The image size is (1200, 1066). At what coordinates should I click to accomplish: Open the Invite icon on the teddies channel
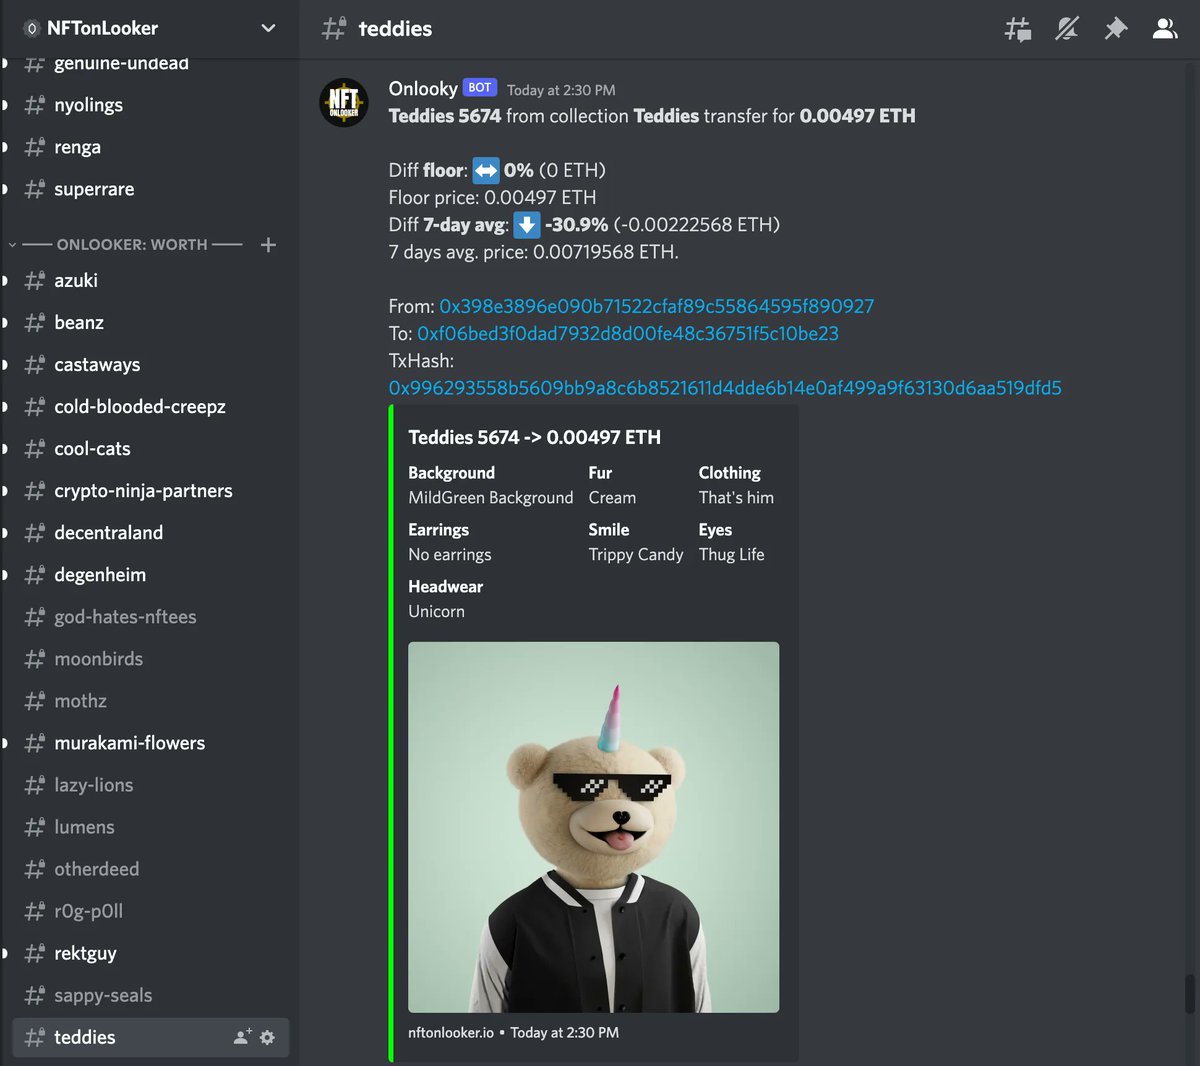[x=242, y=1037]
